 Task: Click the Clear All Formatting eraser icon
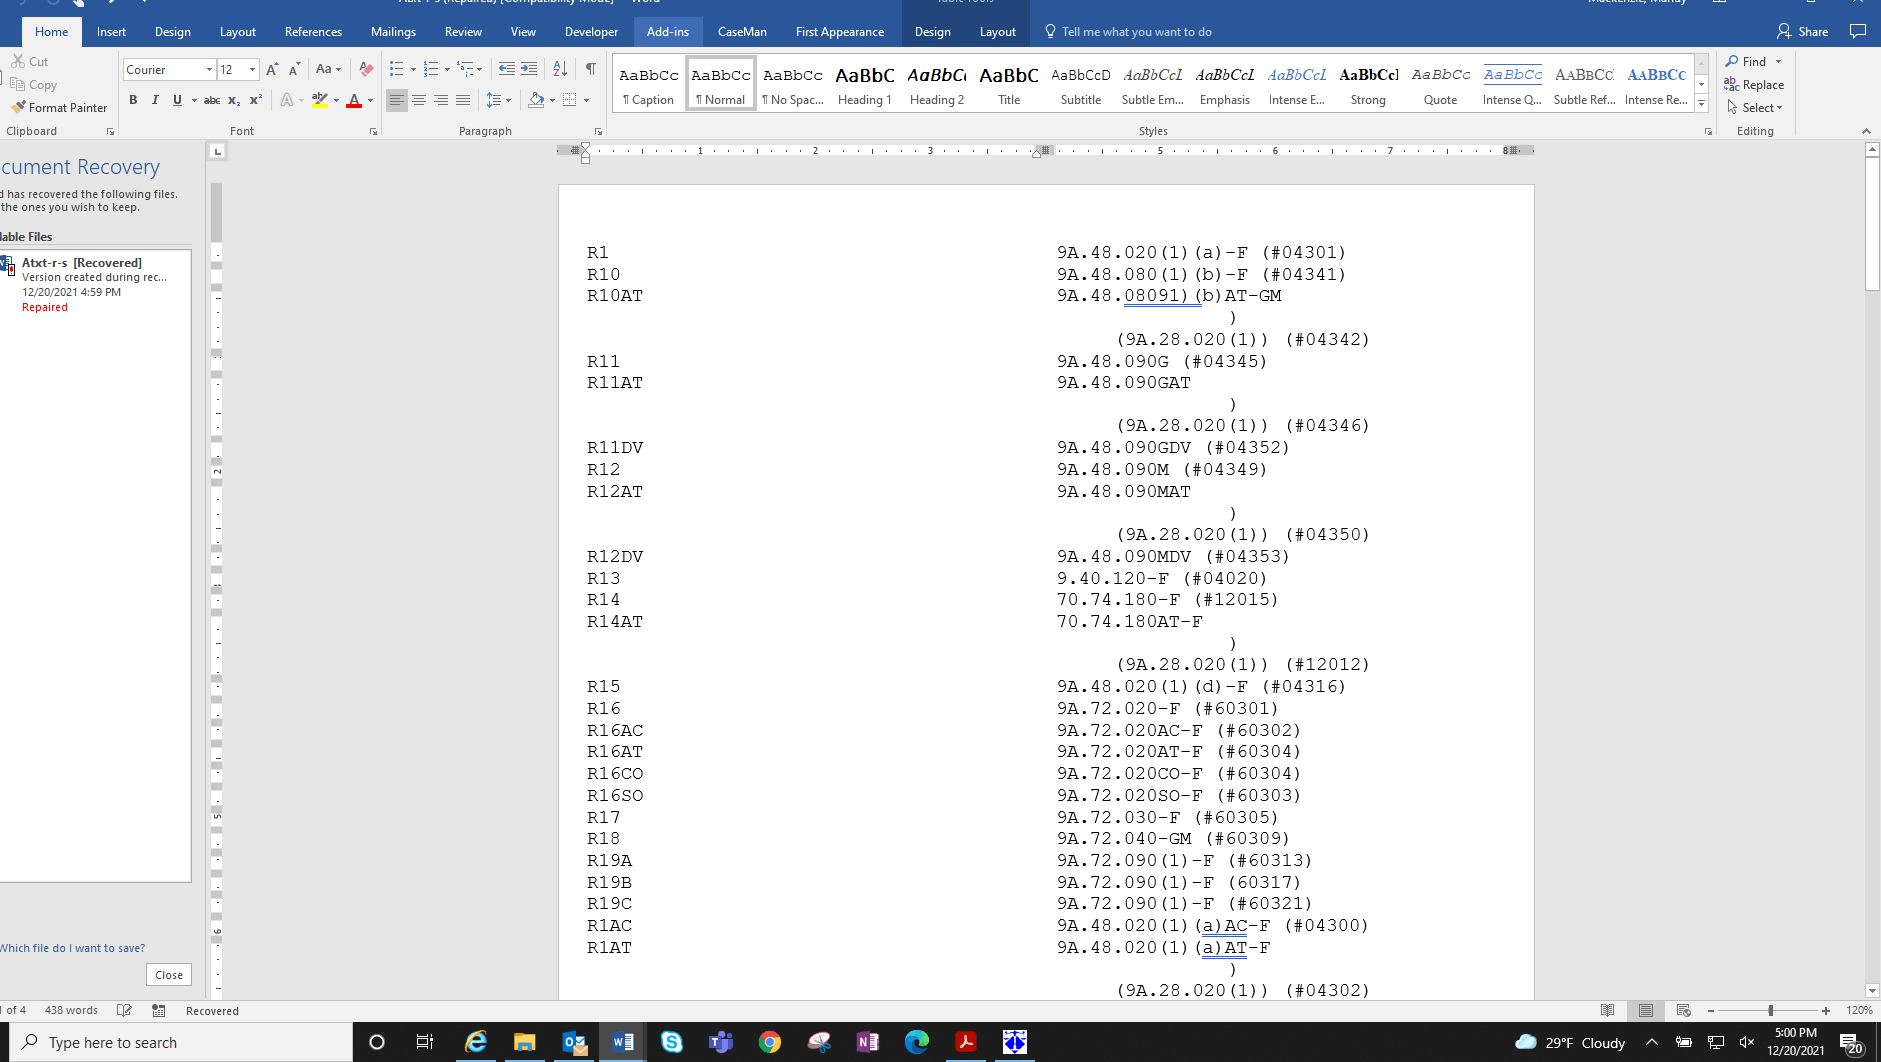tap(365, 69)
